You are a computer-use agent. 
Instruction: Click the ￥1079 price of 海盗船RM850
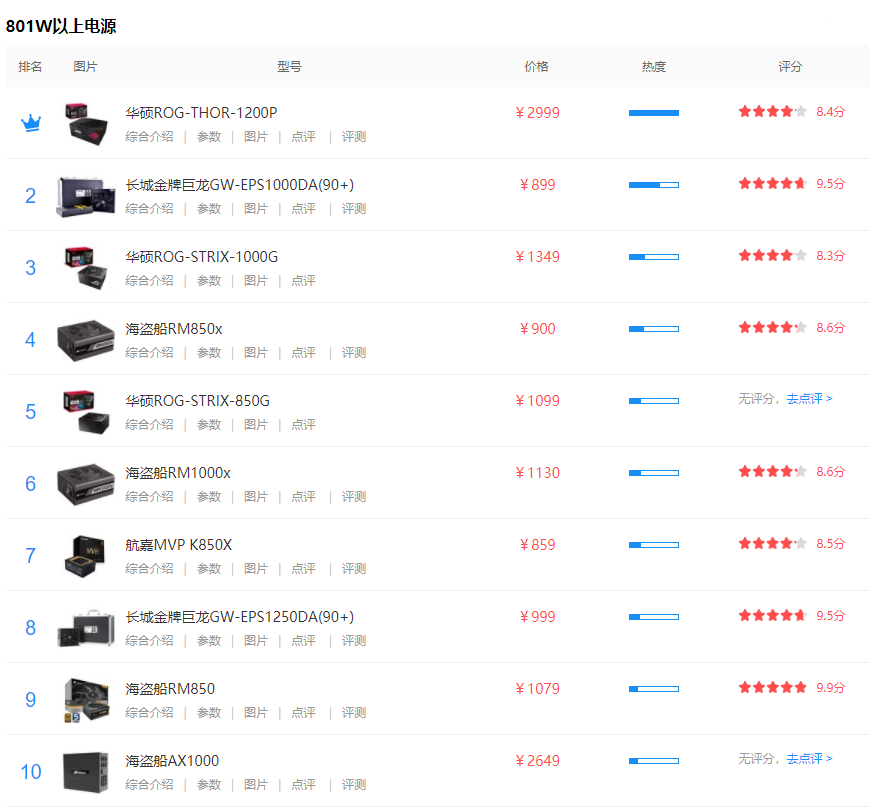click(537, 689)
